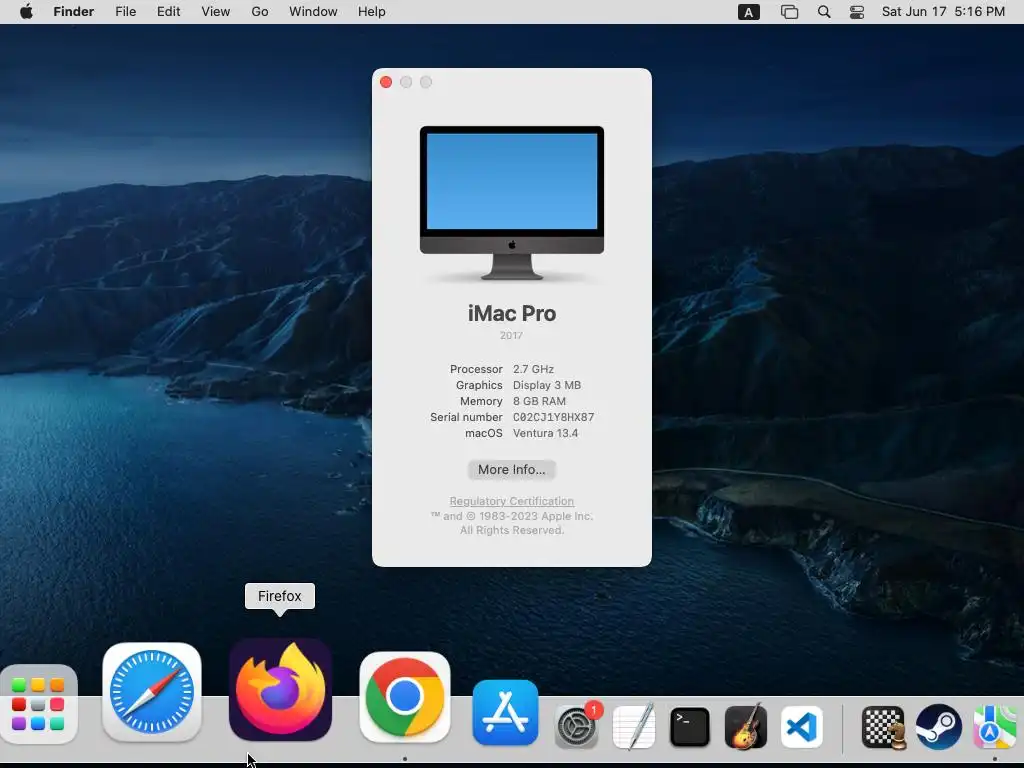The height and width of the screenshot is (768, 1024).
Task: Click the date and time clock
Action: pyautogui.click(x=943, y=12)
